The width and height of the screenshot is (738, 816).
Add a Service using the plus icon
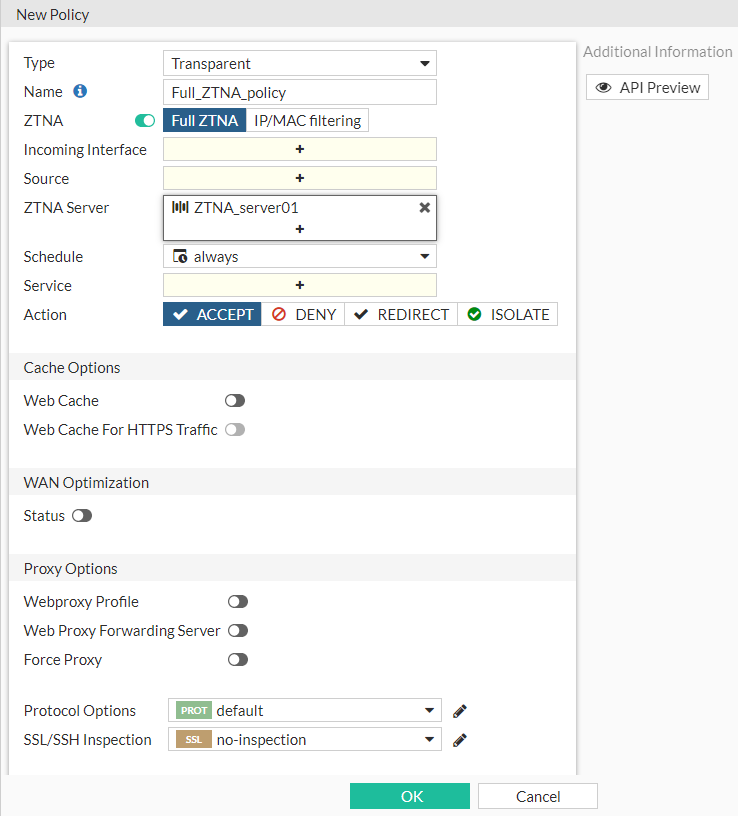coord(299,285)
